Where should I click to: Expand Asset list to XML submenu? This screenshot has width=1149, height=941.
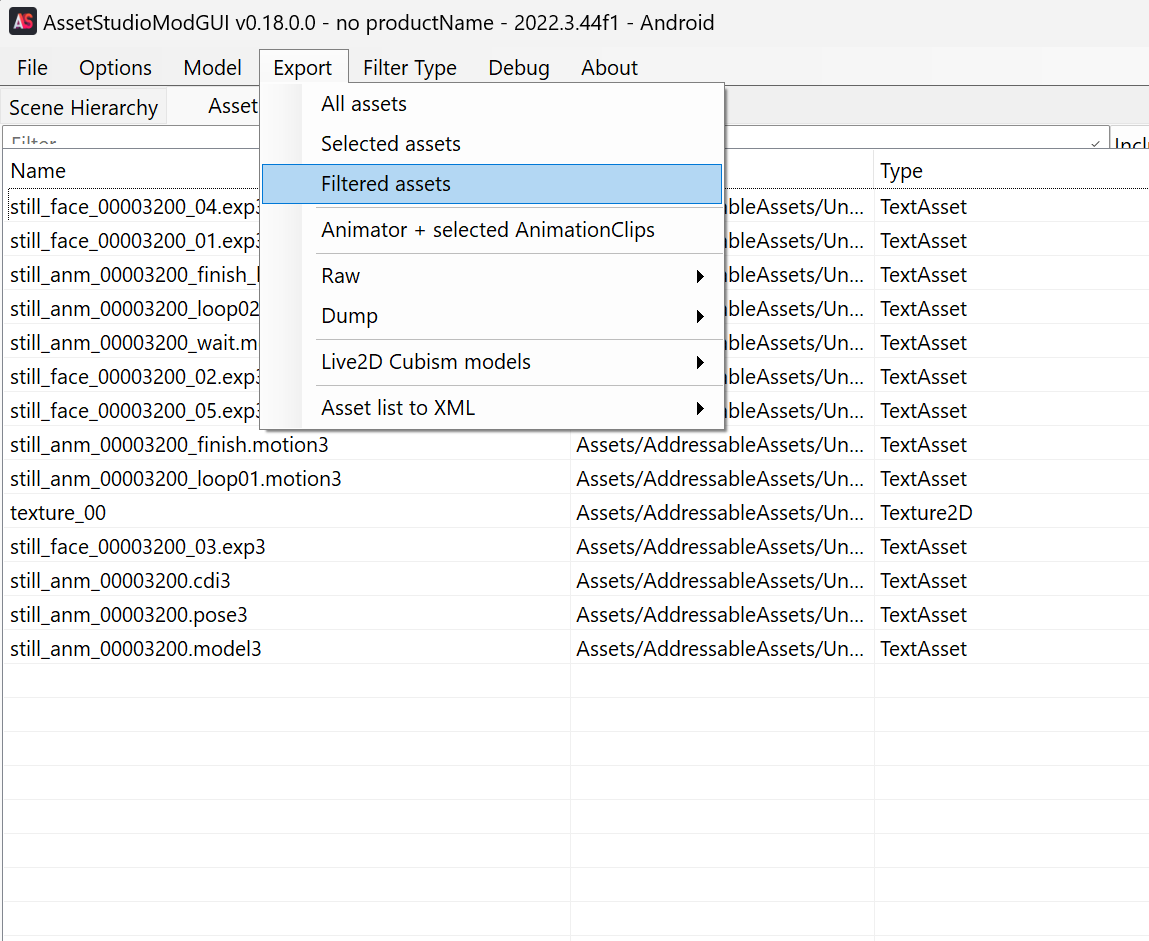pyautogui.click(x=492, y=408)
